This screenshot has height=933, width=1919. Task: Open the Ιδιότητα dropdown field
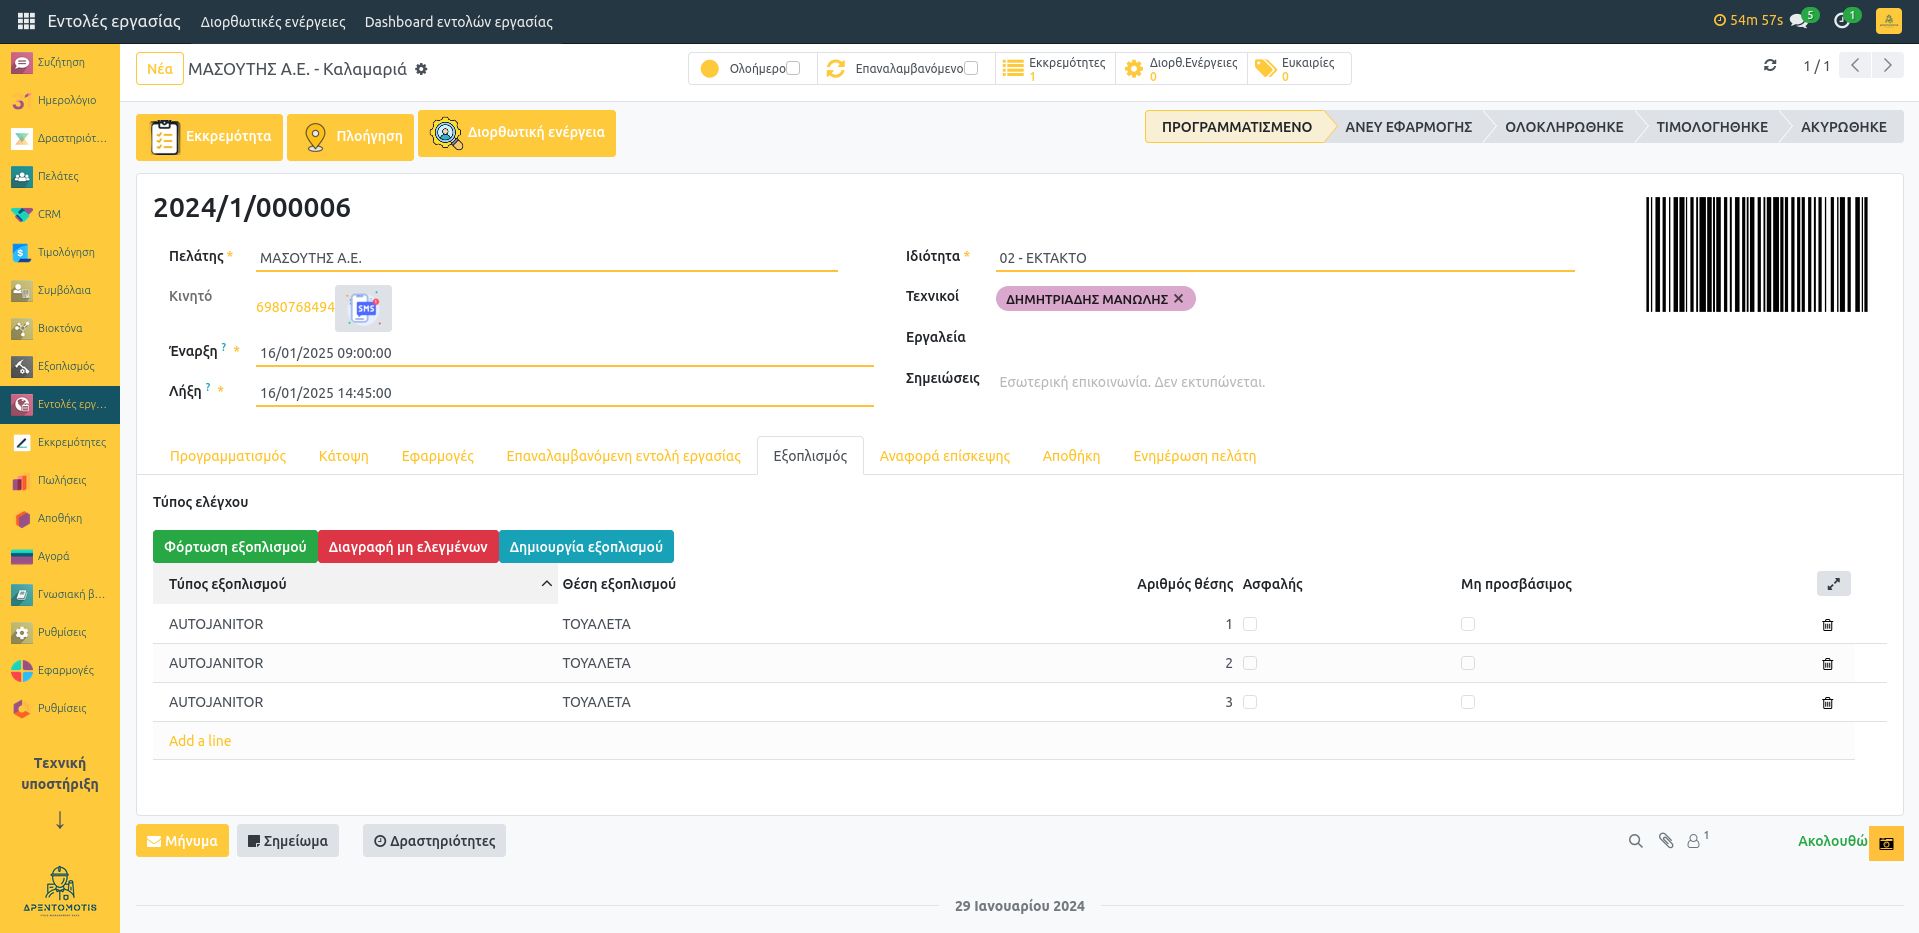pyautogui.click(x=1285, y=258)
